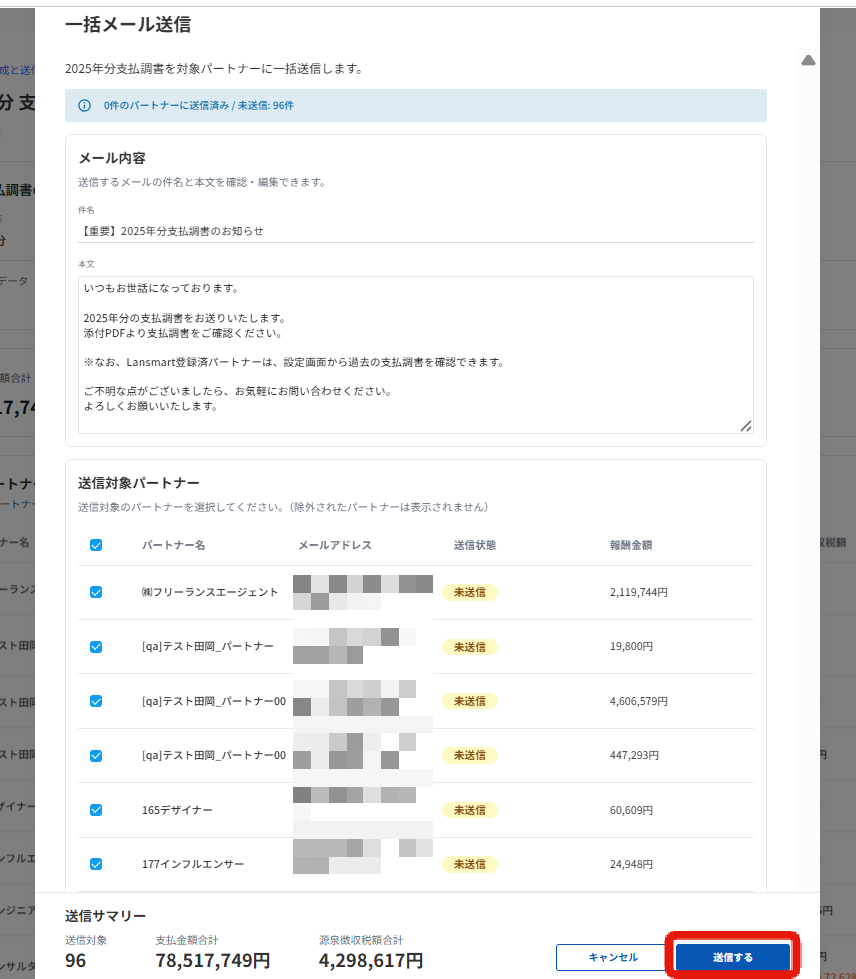Click the 165デザイナー partner name

click(177, 810)
